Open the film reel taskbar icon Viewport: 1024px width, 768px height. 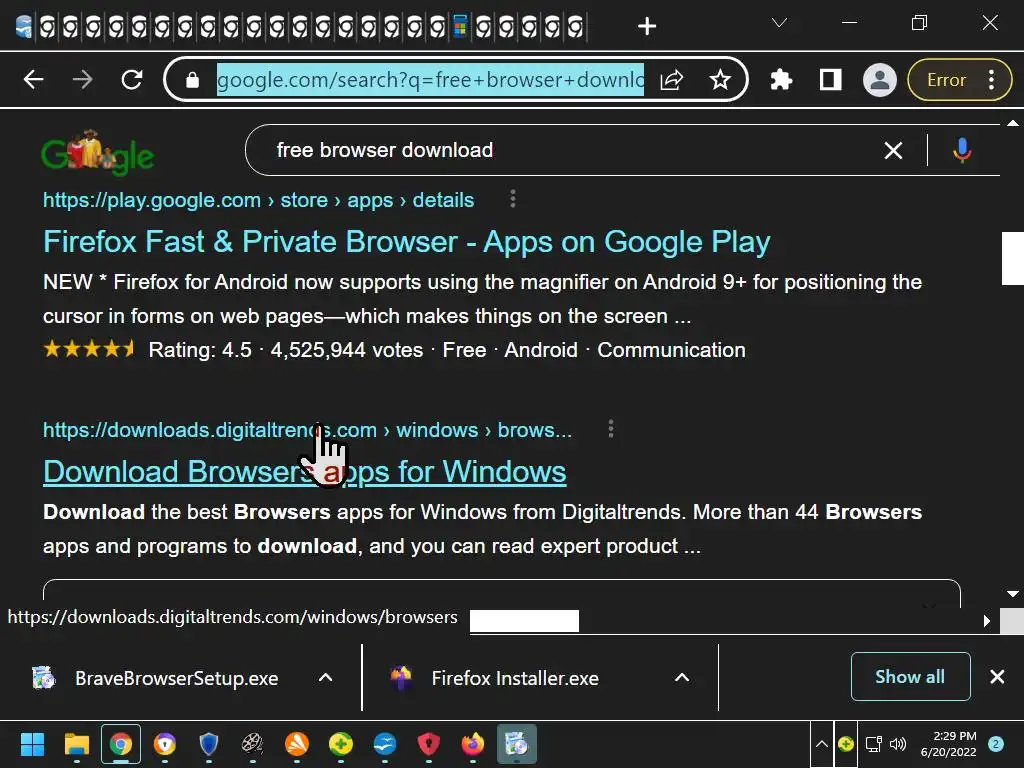tap(252, 744)
